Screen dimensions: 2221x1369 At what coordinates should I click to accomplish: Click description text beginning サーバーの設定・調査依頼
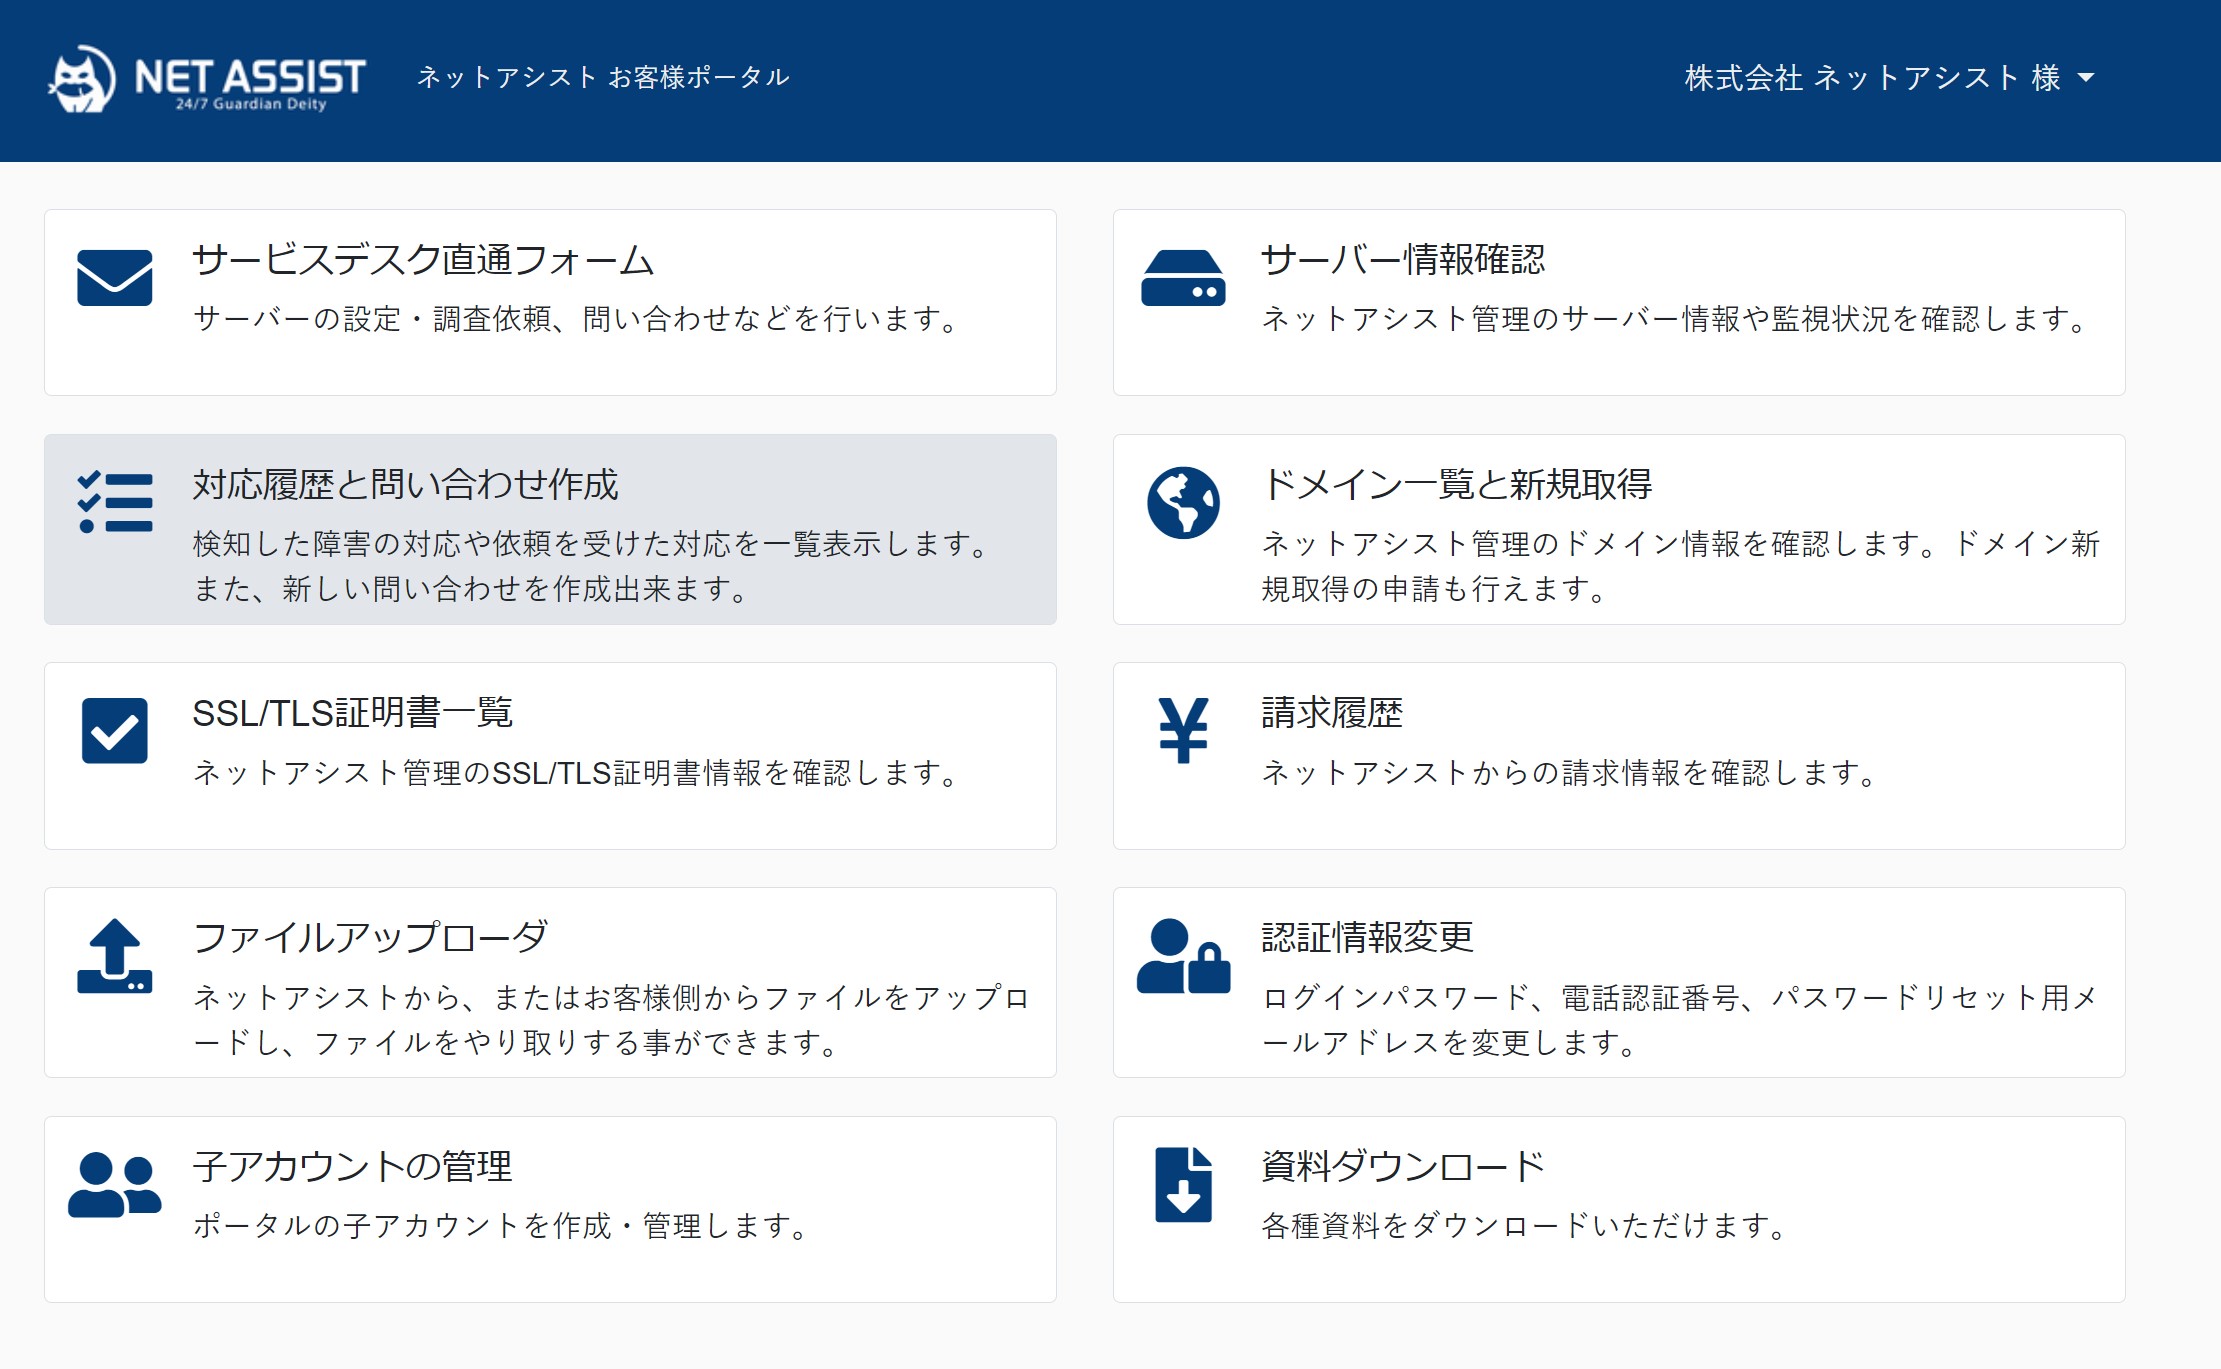coord(577,319)
